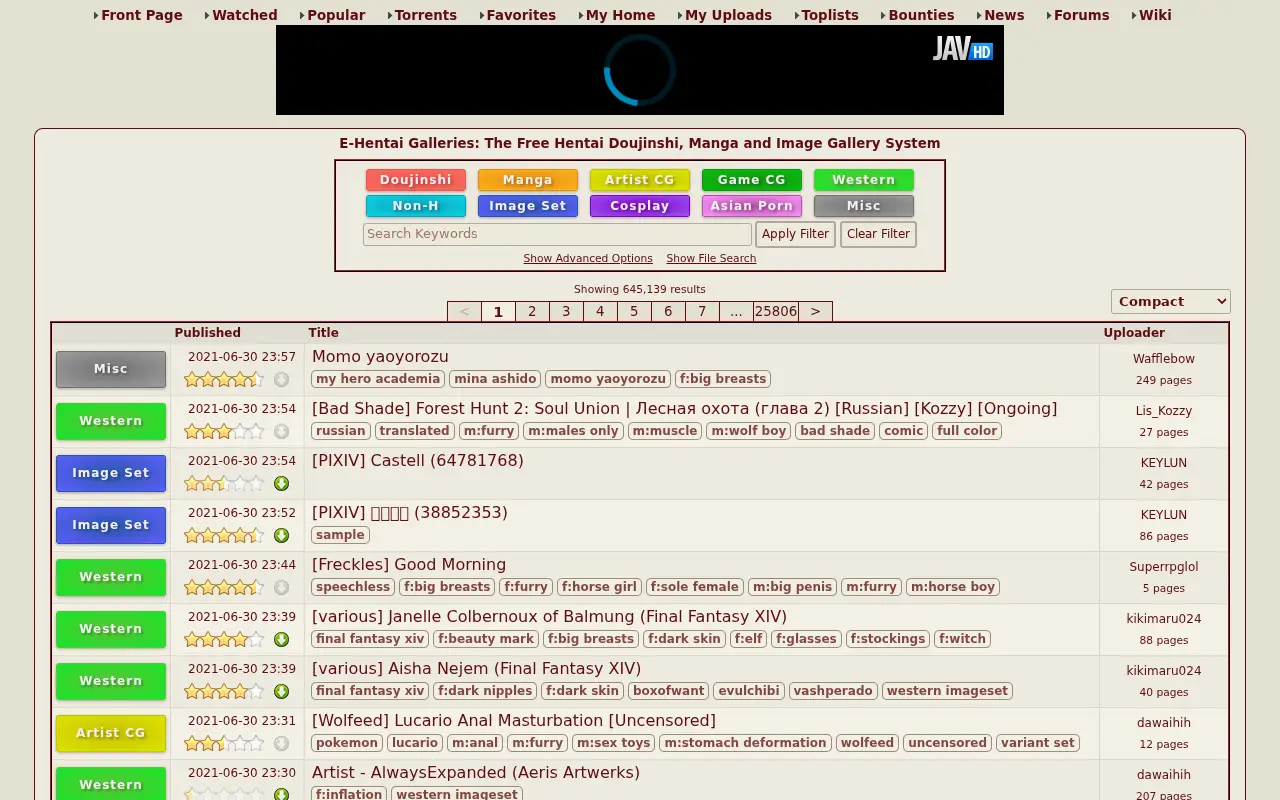Open uploader Superrpglol's link

pos(1164,567)
